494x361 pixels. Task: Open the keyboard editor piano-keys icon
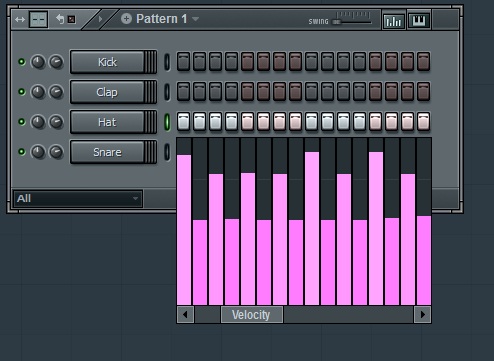[419, 21]
